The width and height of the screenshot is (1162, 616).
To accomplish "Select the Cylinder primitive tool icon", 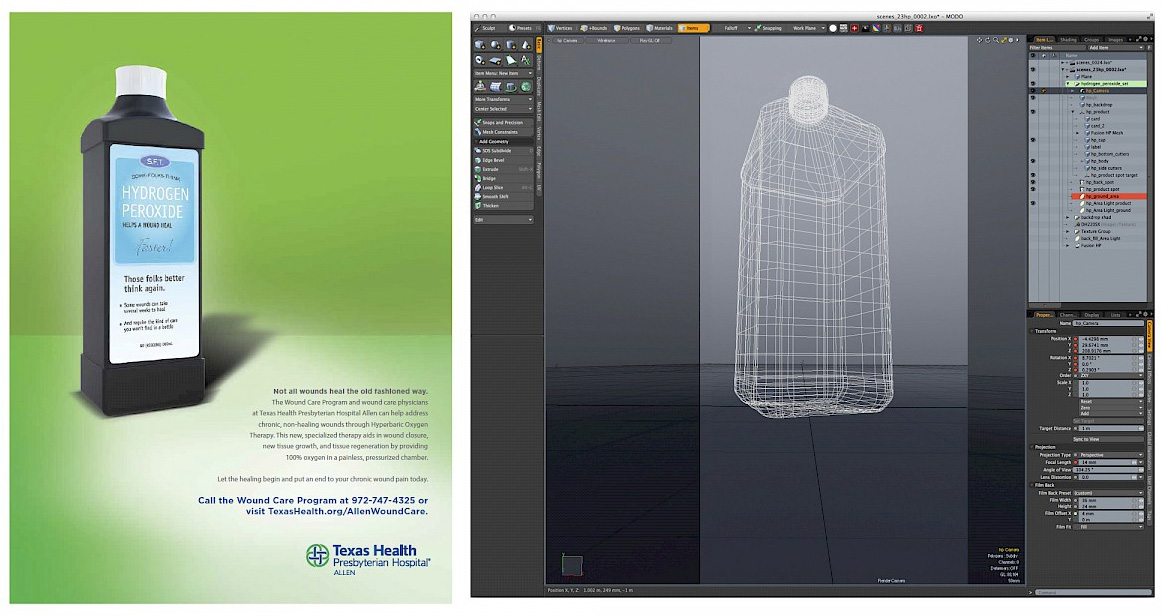I will [511, 44].
